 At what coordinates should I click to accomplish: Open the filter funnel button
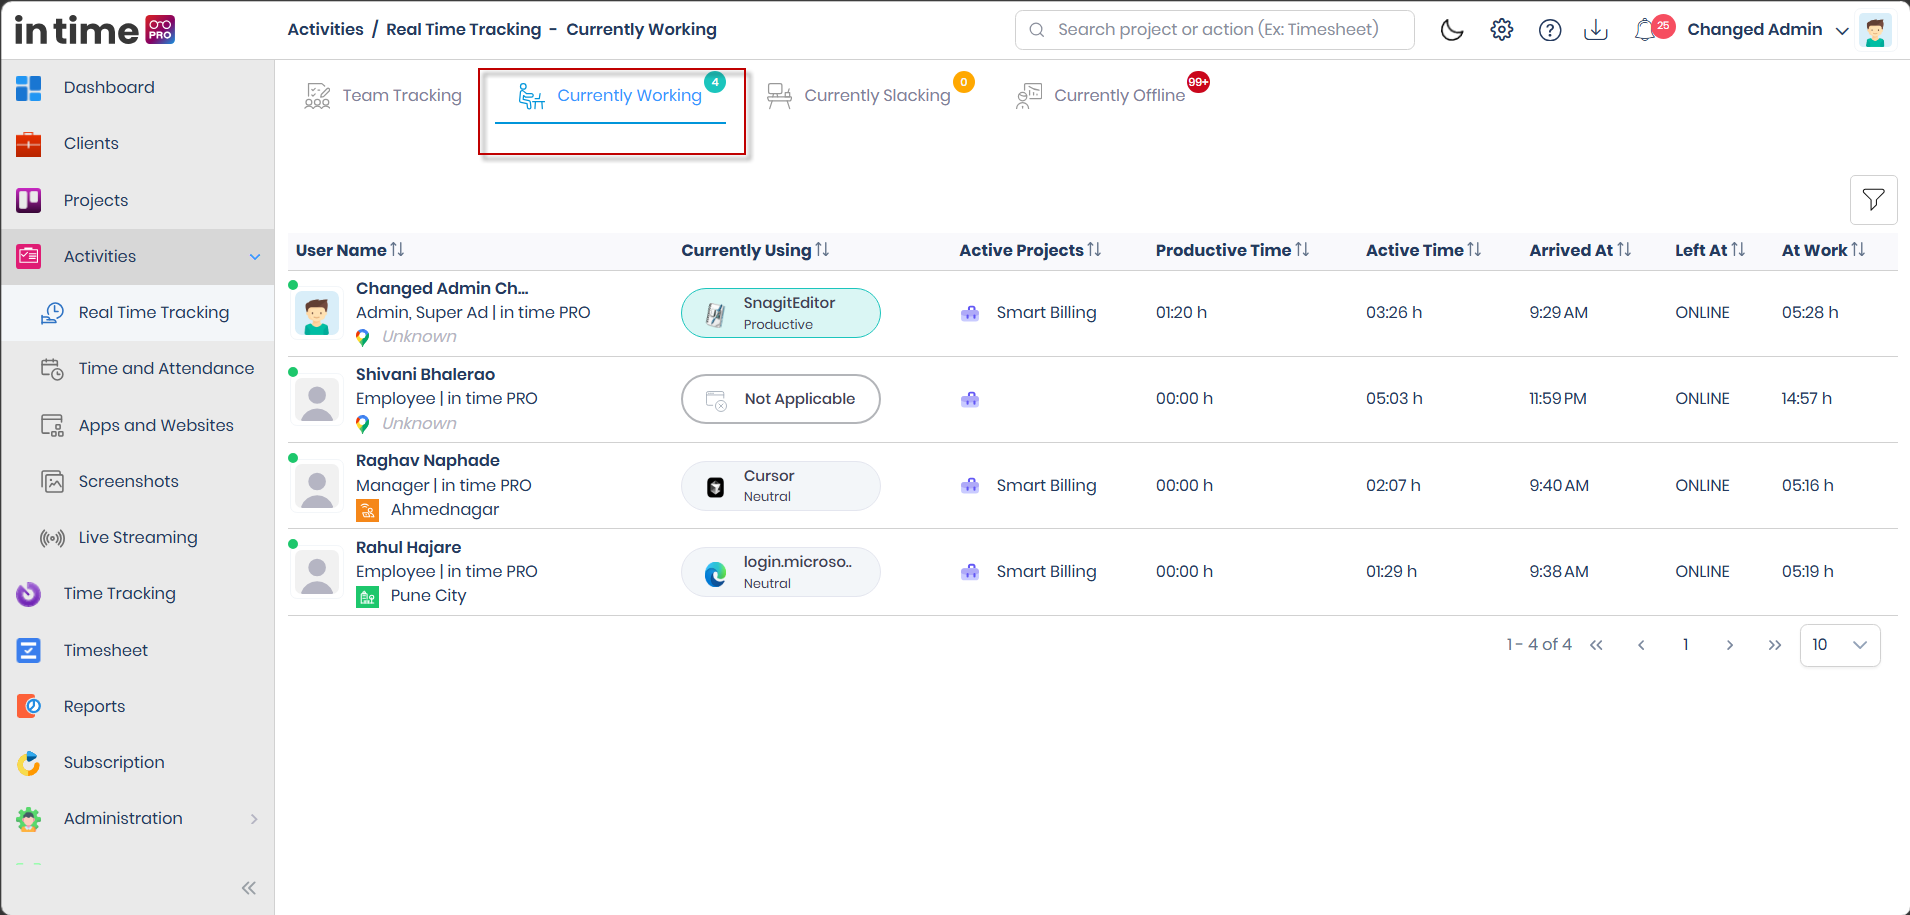tap(1873, 199)
